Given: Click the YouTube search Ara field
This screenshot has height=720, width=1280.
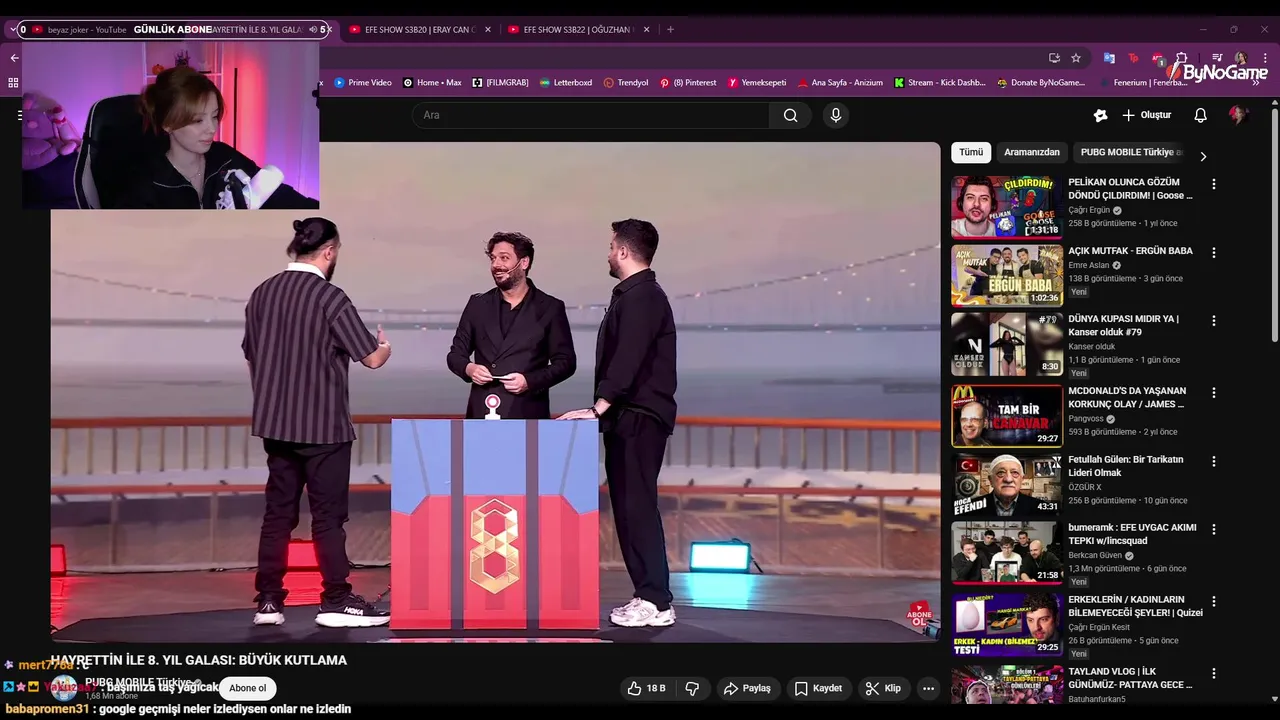Looking at the screenshot, I should [x=591, y=115].
